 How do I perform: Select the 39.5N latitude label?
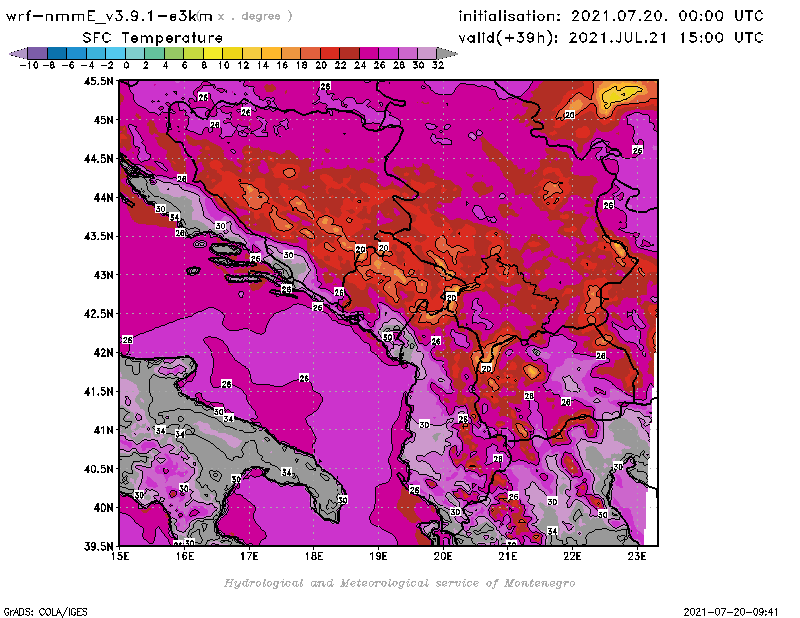pyautogui.click(x=98, y=547)
